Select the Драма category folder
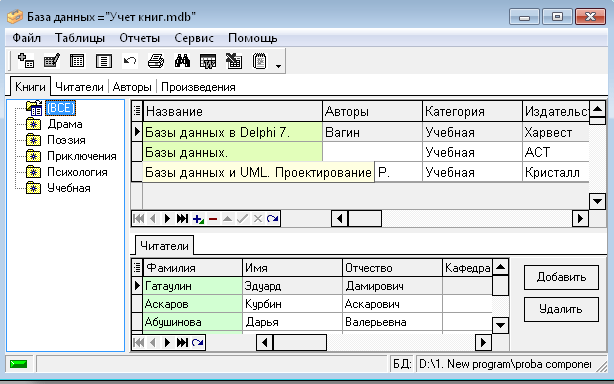Viewport: 614px width, 384px height. pos(65,124)
